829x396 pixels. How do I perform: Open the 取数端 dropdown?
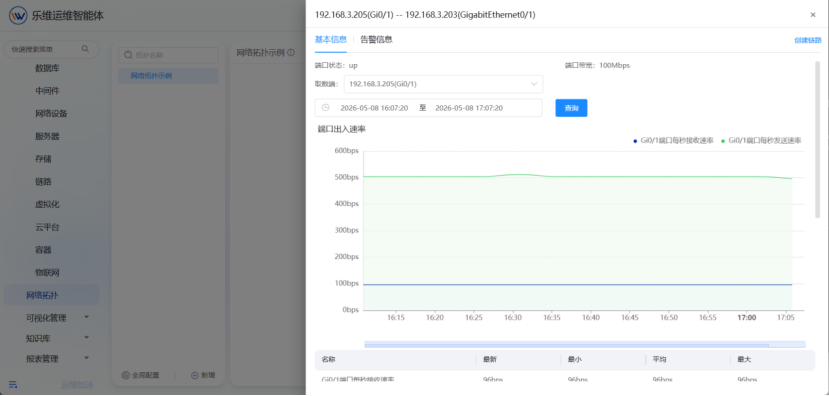click(444, 84)
